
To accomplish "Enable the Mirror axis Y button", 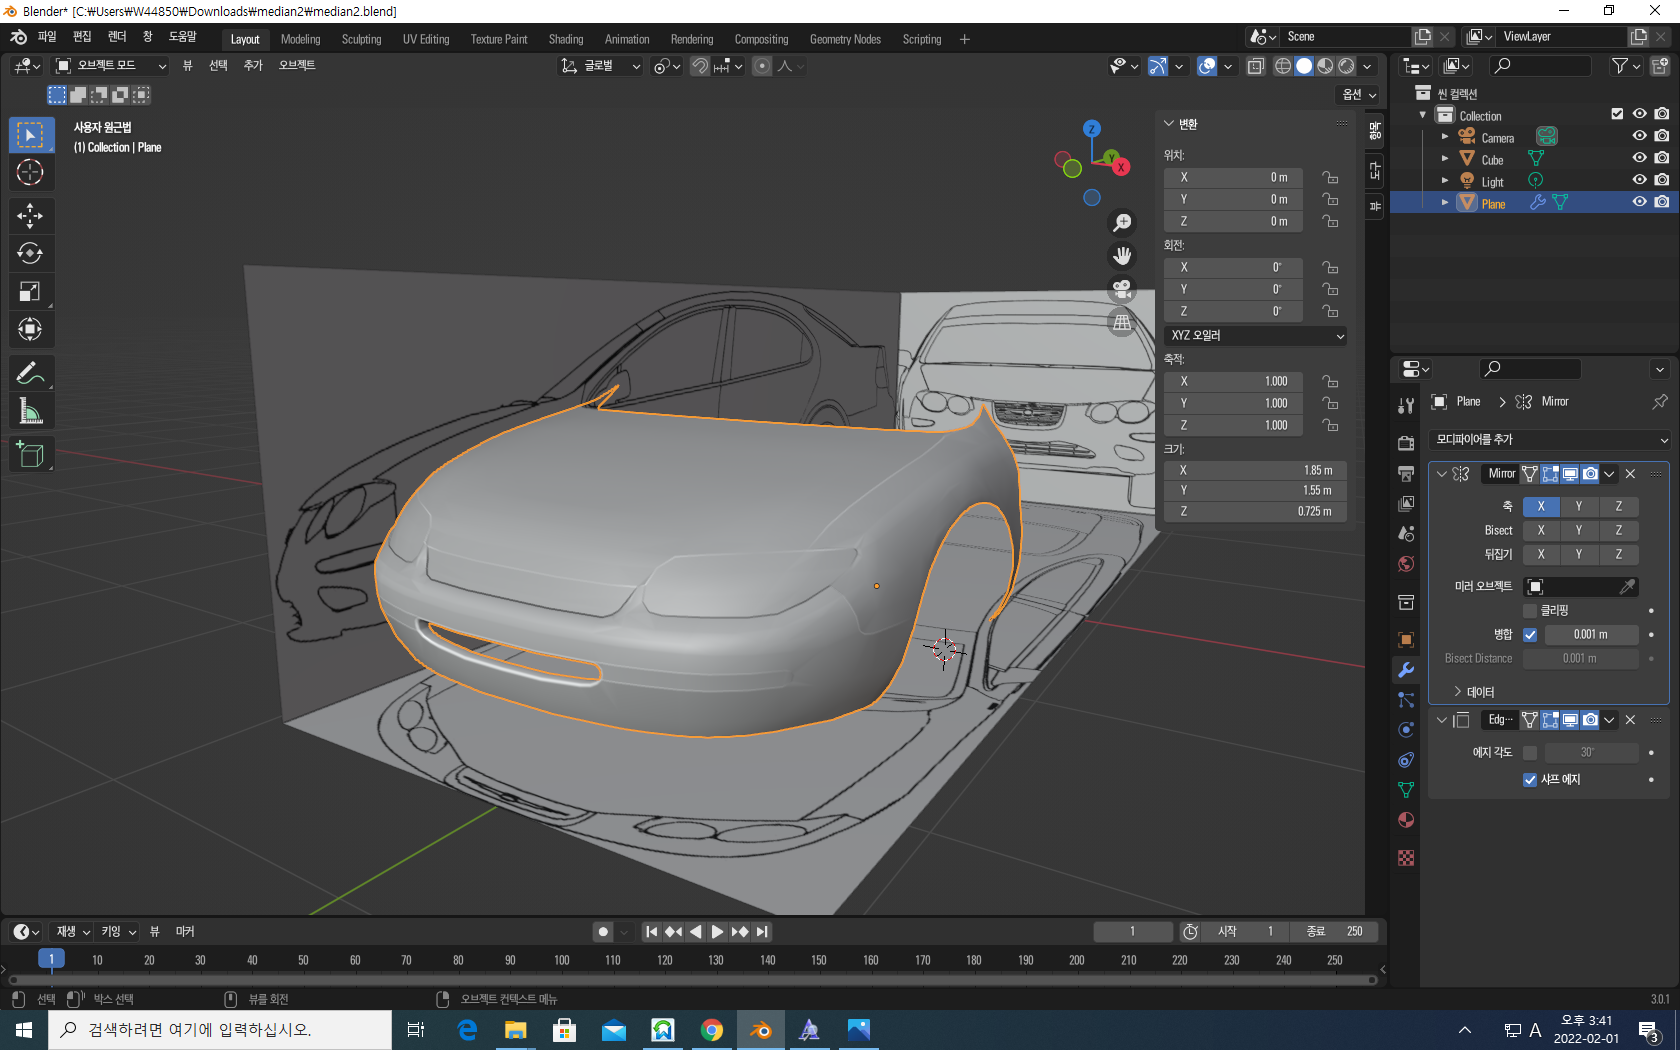I will [1579, 507].
